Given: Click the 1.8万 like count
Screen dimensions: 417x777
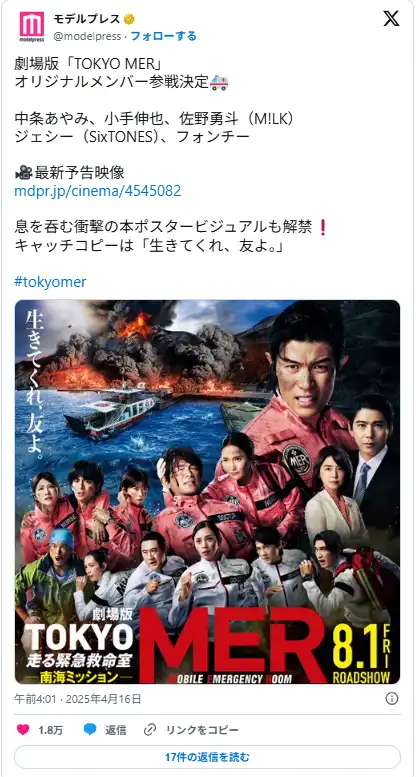Looking at the screenshot, I should (x=51, y=730).
